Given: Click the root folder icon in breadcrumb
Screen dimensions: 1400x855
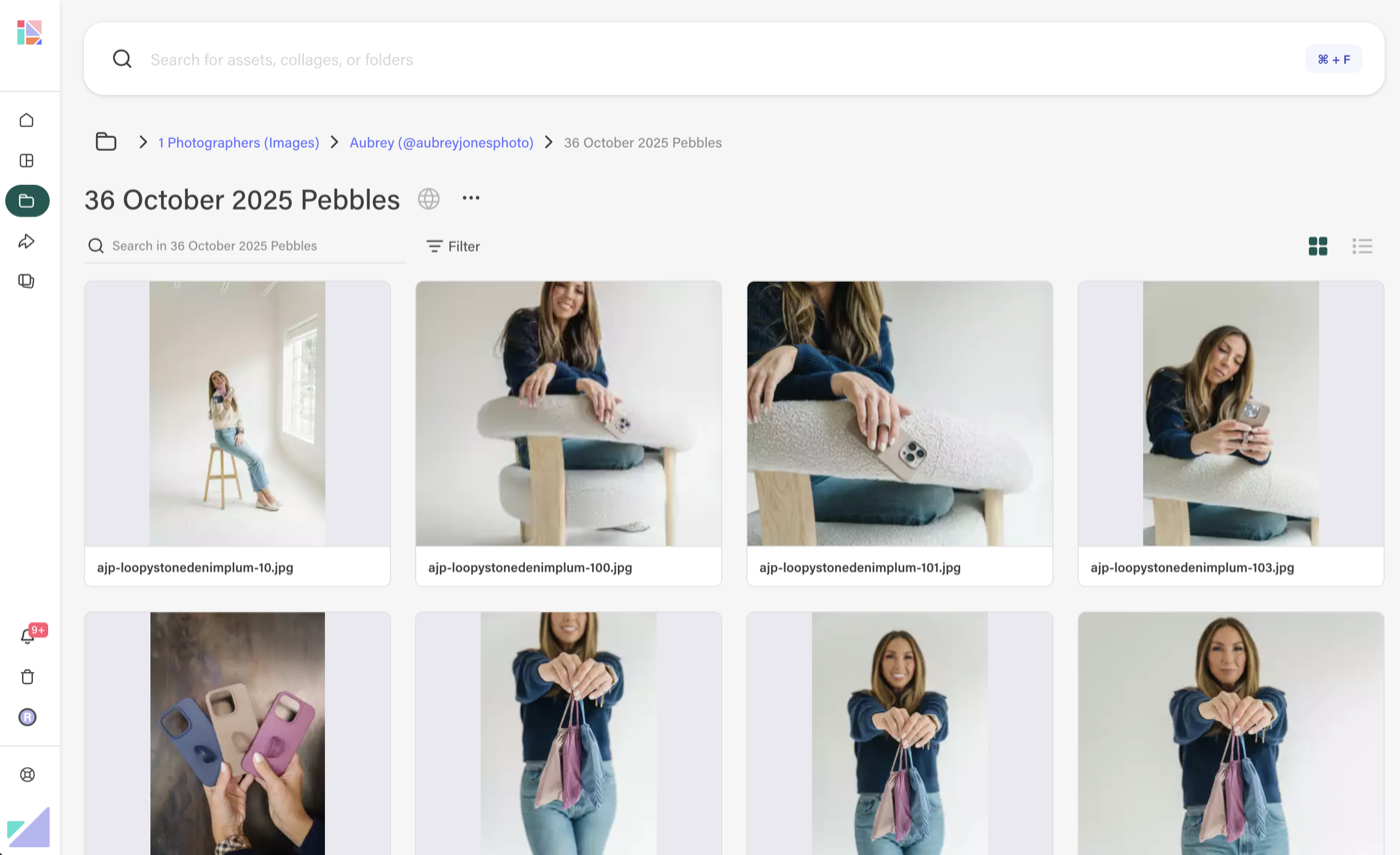Looking at the screenshot, I should point(106,142).
